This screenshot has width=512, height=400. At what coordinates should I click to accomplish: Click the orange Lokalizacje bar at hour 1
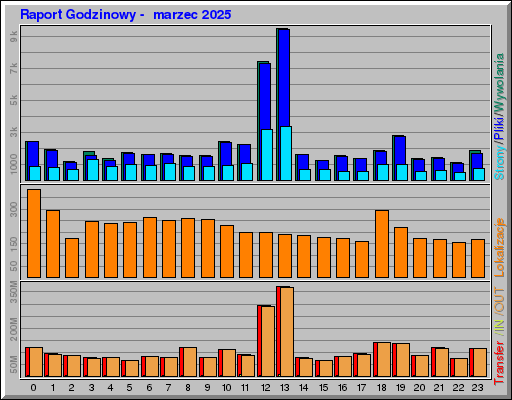[53, 244]
